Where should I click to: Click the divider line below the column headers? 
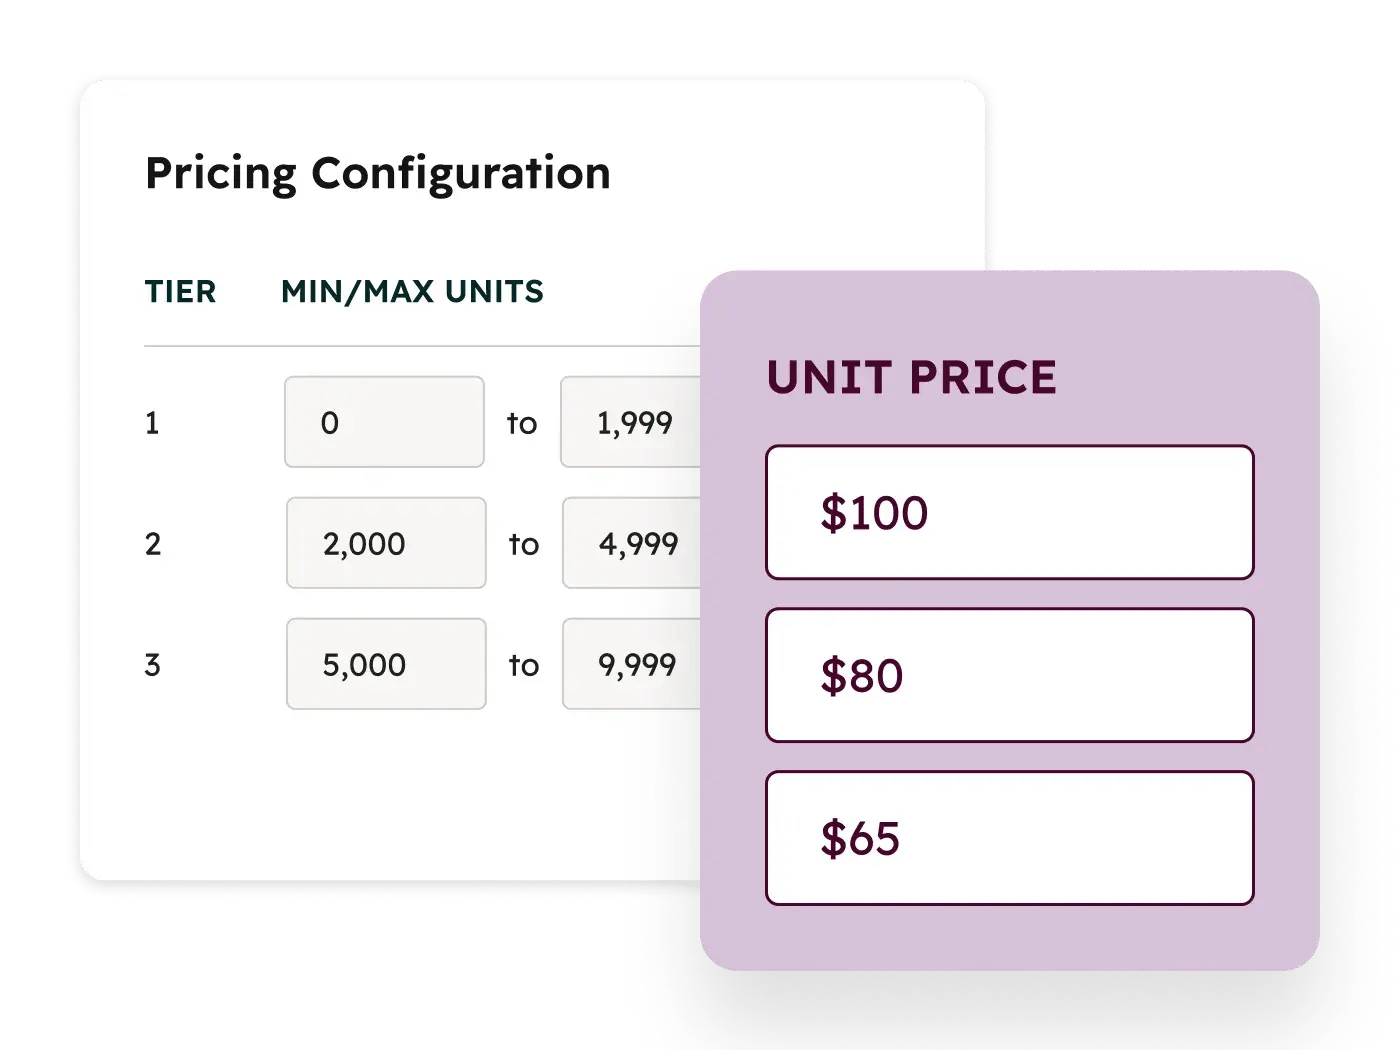coord(420,346)
